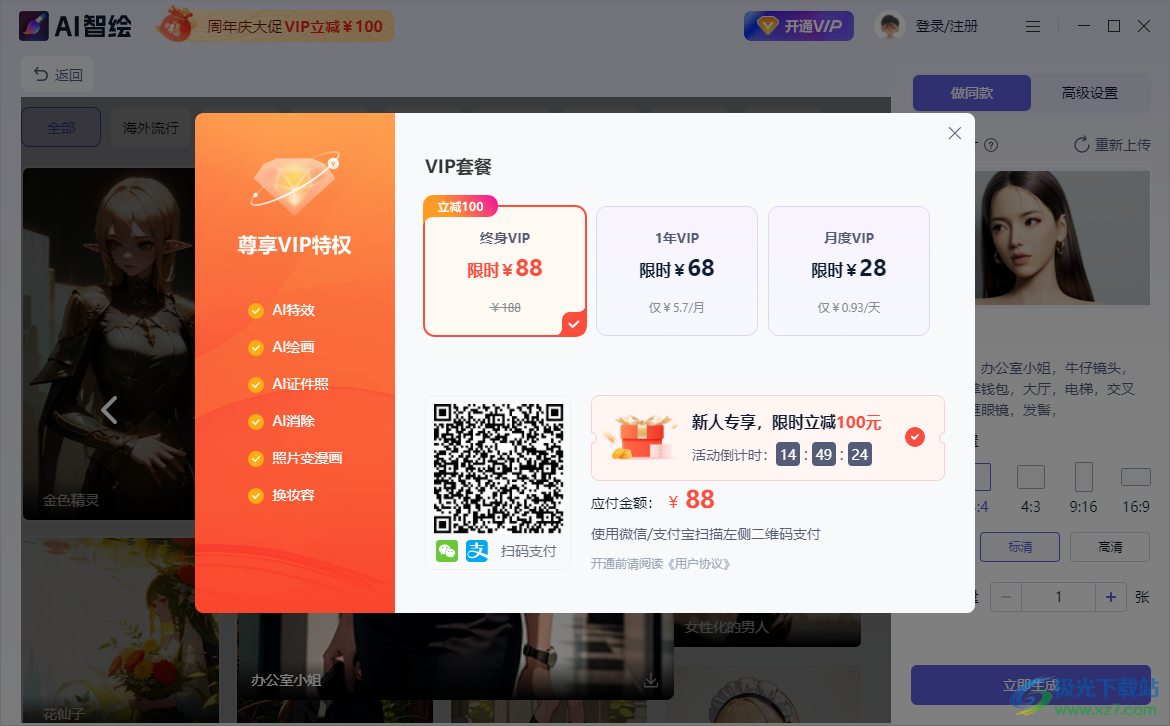Click the download icon on 办公室小姐 thumbnail
1170x726 pixels.
pyautogui.click(x=651, y=680)
